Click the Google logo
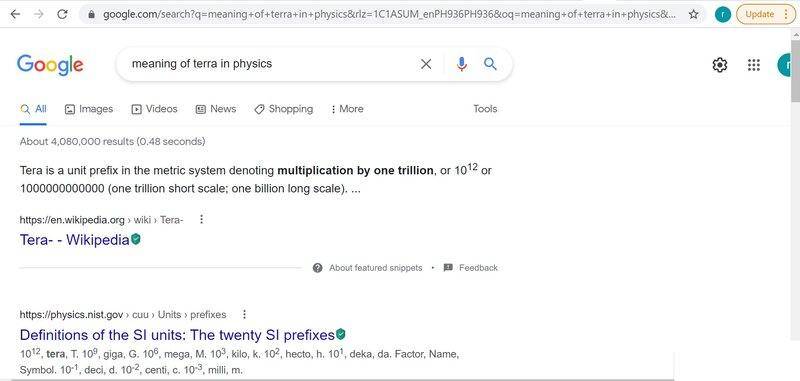The image size is (800, 381). [50, 65]
